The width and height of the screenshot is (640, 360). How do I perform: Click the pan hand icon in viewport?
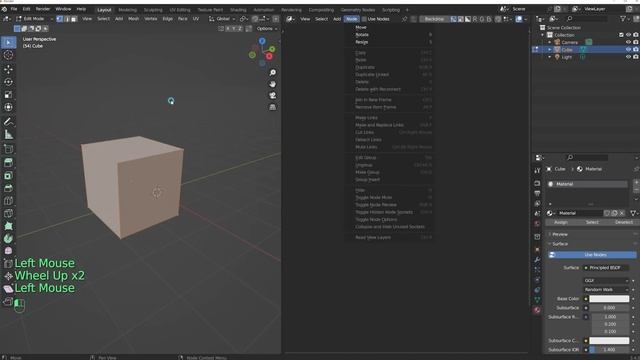[273, 84]
